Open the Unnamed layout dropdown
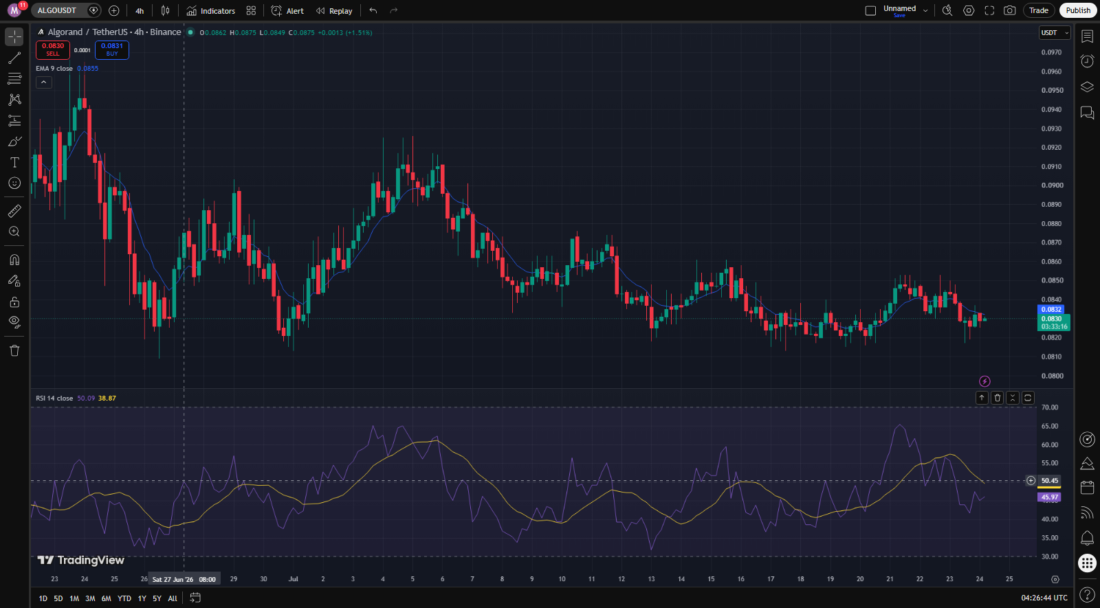Viewport: 1100px width, 608px height. point(906,11)
